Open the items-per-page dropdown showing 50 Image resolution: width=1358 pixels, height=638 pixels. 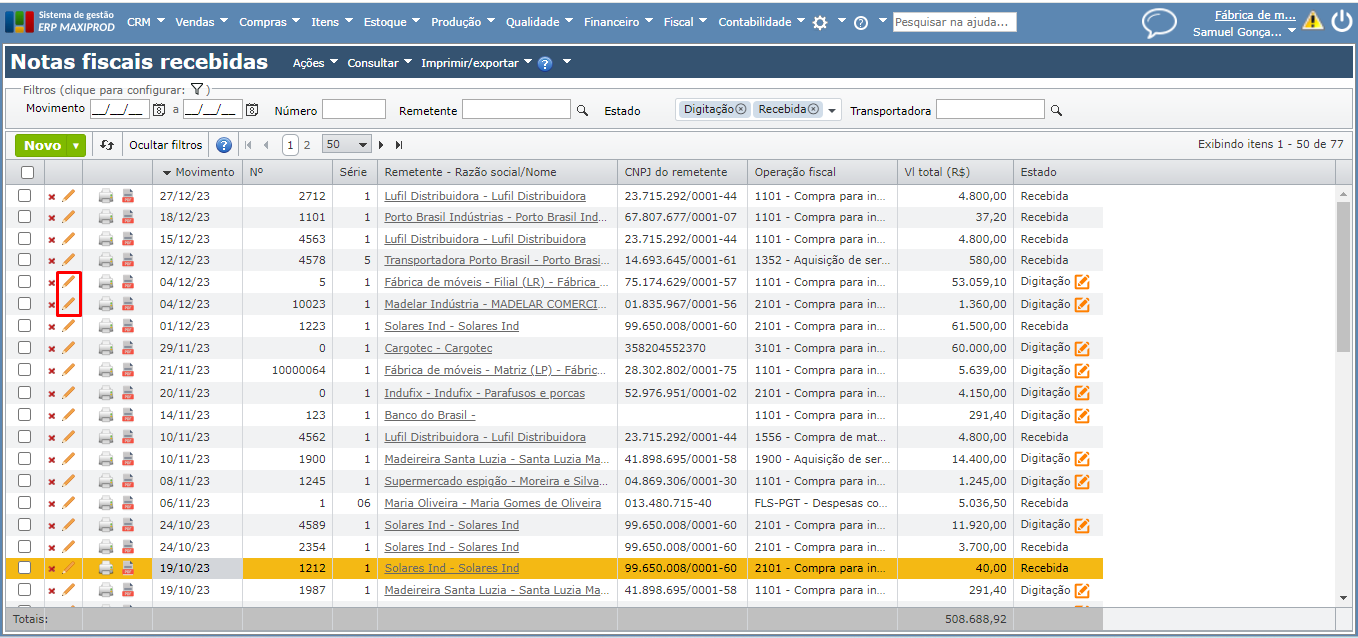click(x=347, y=145)
